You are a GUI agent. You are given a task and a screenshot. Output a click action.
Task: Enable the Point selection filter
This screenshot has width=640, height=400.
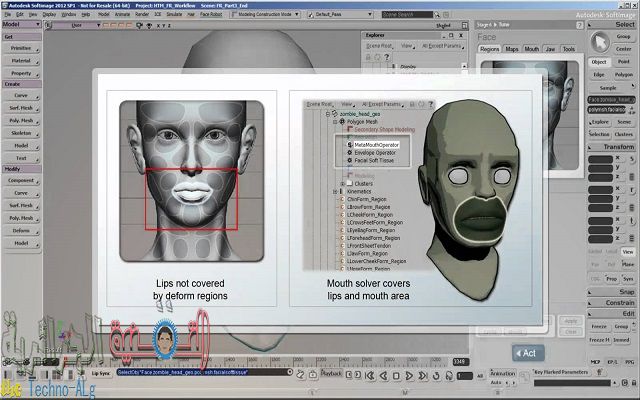[x=623, y=62]
